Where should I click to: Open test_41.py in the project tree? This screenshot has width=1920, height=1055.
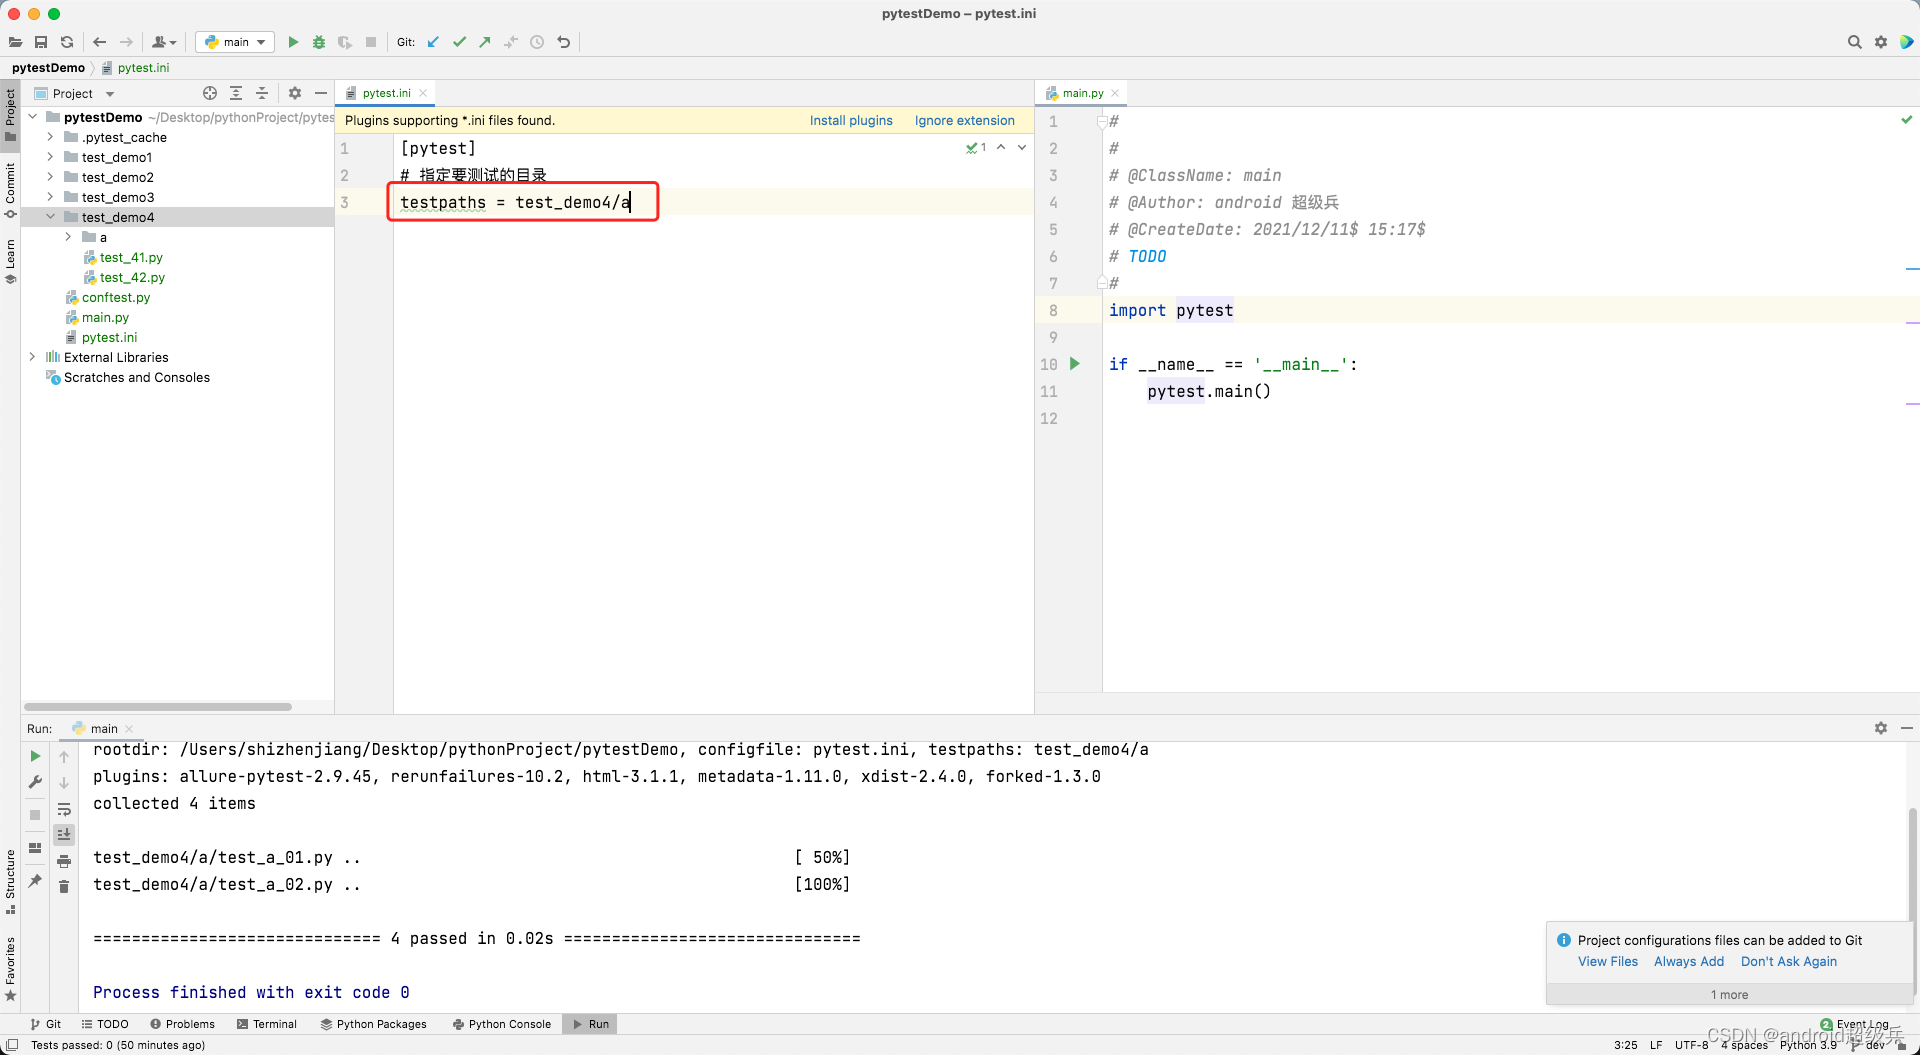(x=130, y=257)
